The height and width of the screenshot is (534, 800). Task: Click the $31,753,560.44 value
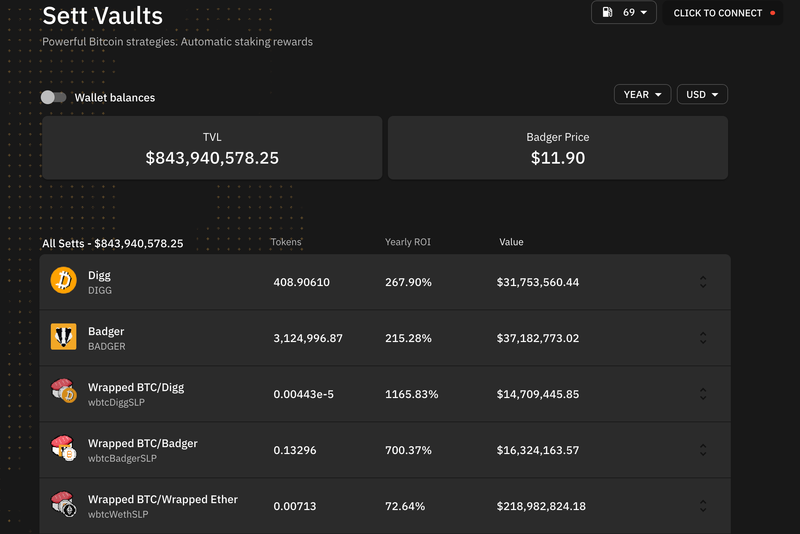coord(538,282)
